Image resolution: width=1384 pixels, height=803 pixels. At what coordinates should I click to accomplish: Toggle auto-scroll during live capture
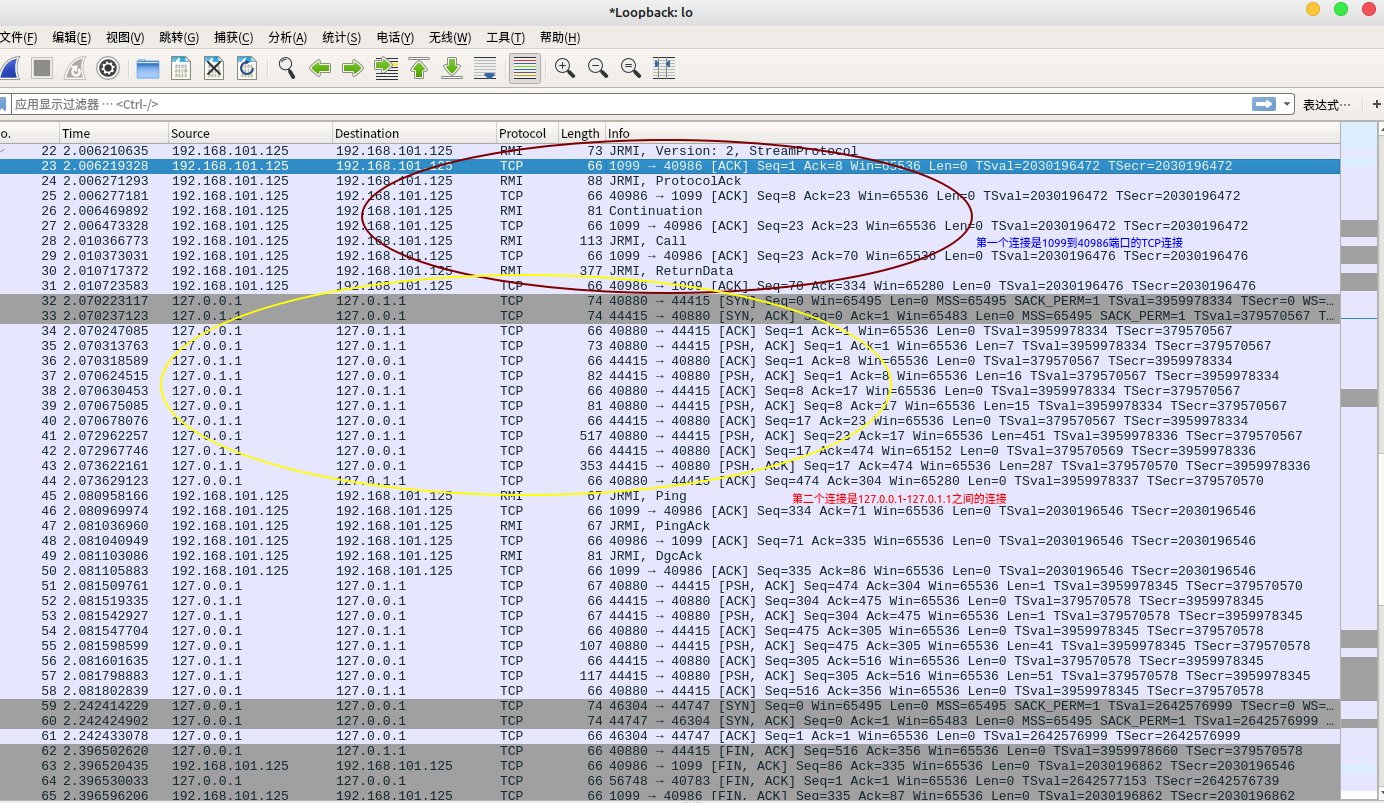click(x=485, y=68)
